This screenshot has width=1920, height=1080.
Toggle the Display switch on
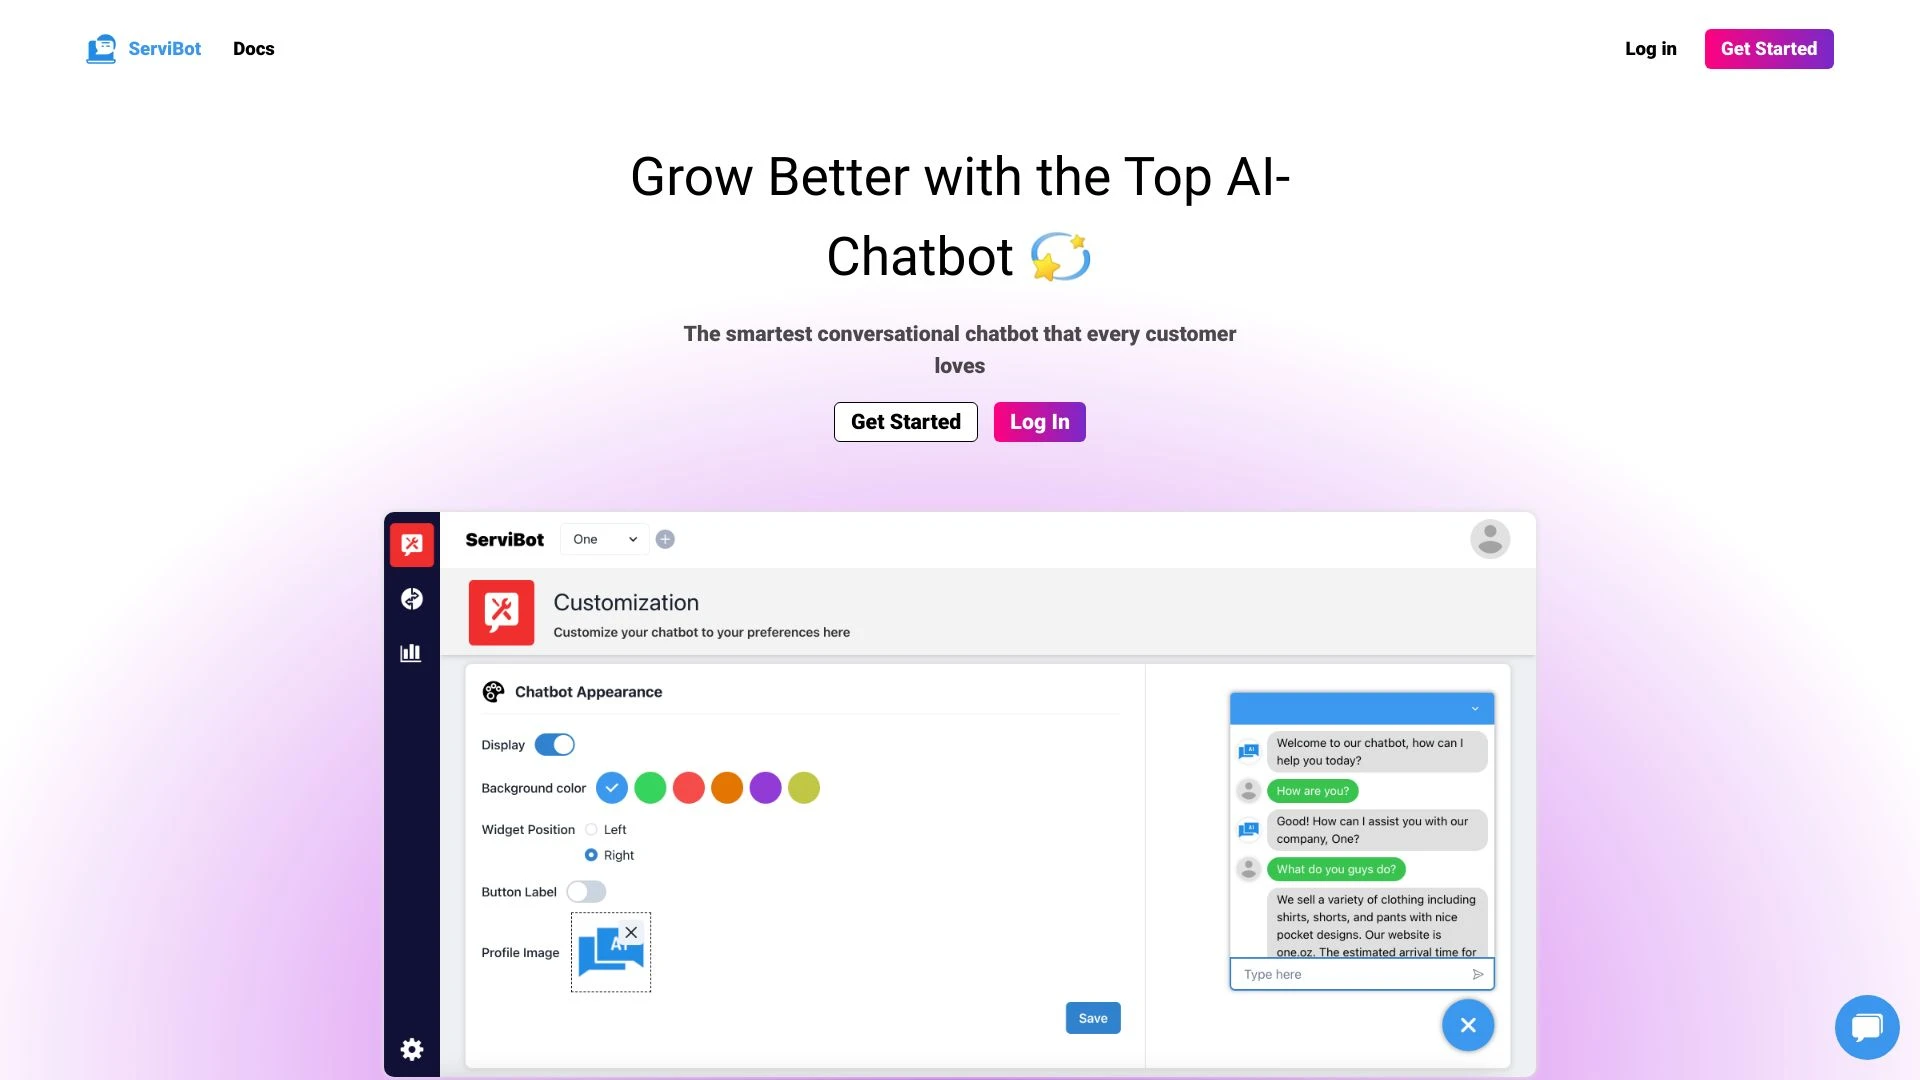pyautogui.click(x=554, y=744)
